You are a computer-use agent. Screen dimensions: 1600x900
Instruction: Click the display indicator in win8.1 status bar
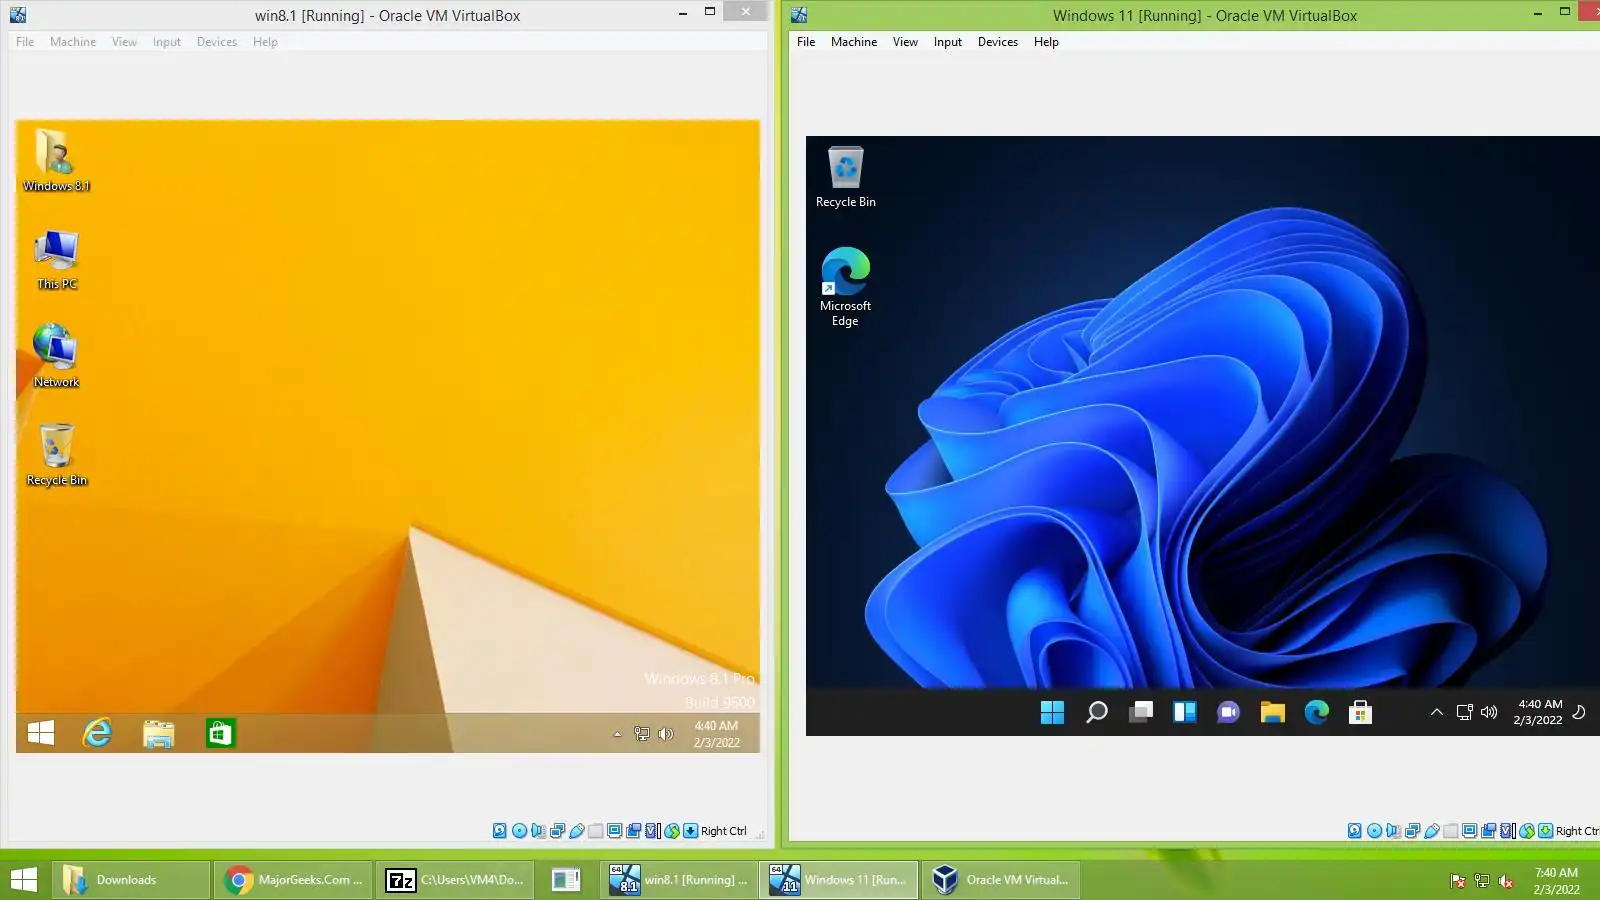click(615, 831)
